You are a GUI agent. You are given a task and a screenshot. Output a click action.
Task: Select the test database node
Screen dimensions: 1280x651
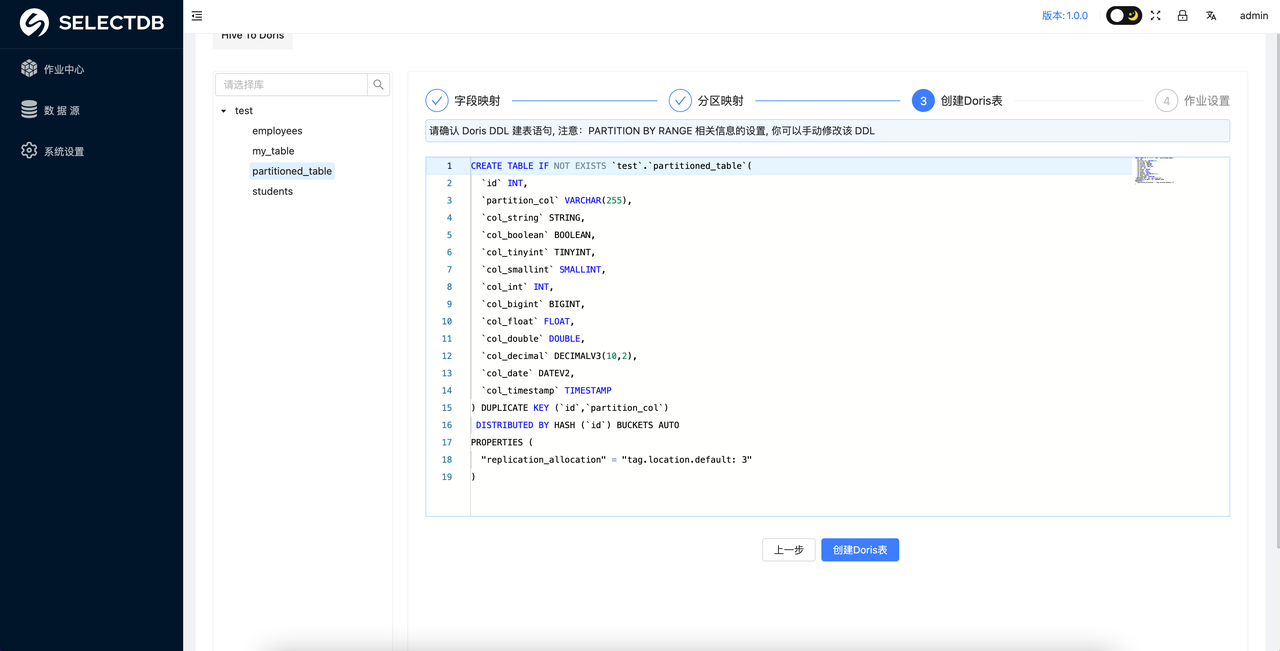point(244,111)
